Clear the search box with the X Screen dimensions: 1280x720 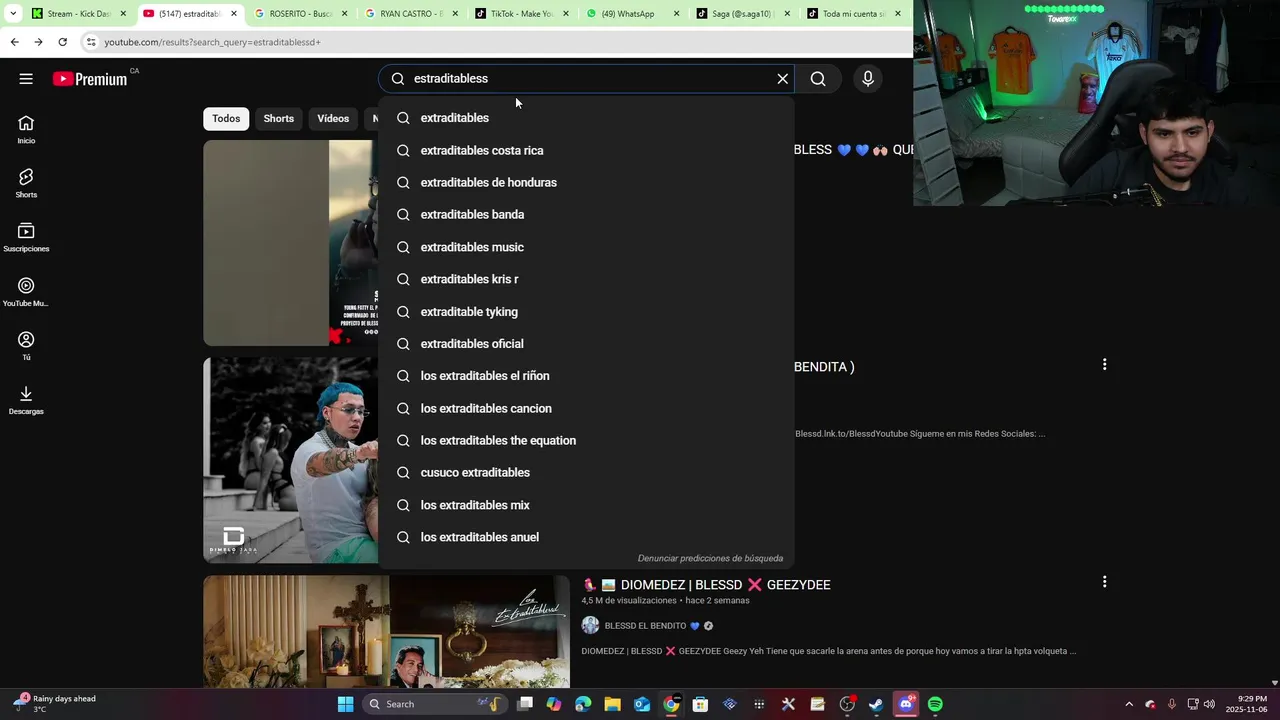783,79
